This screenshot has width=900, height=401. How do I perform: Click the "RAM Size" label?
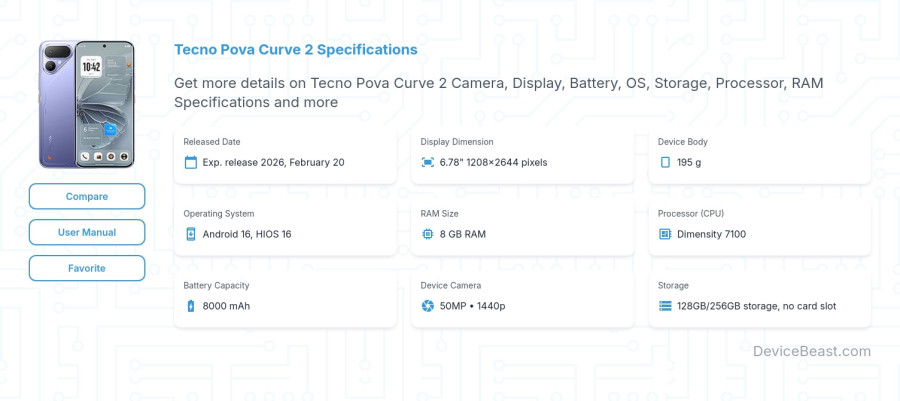(x=439, y=213)
